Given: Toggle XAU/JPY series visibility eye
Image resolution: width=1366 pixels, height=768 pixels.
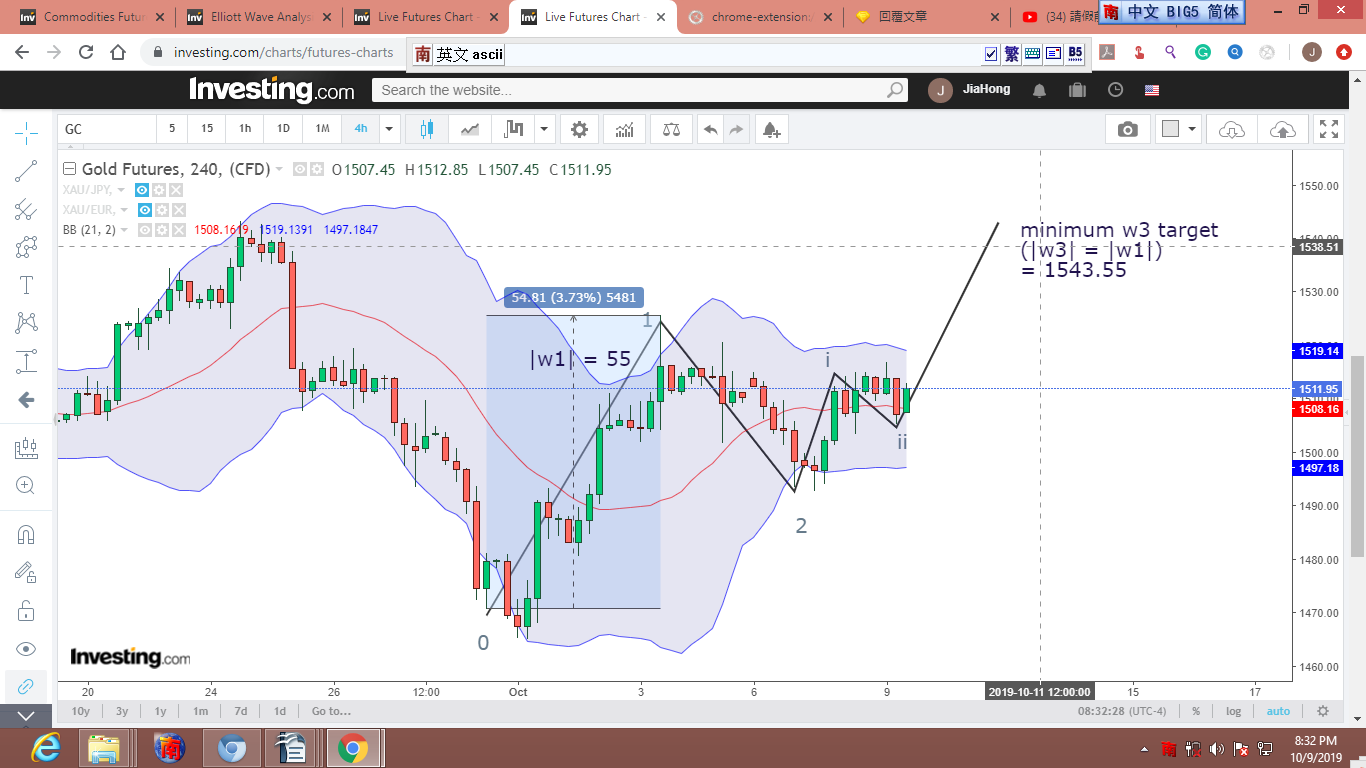Looking at the screenshot, I should tap(143, 190).
